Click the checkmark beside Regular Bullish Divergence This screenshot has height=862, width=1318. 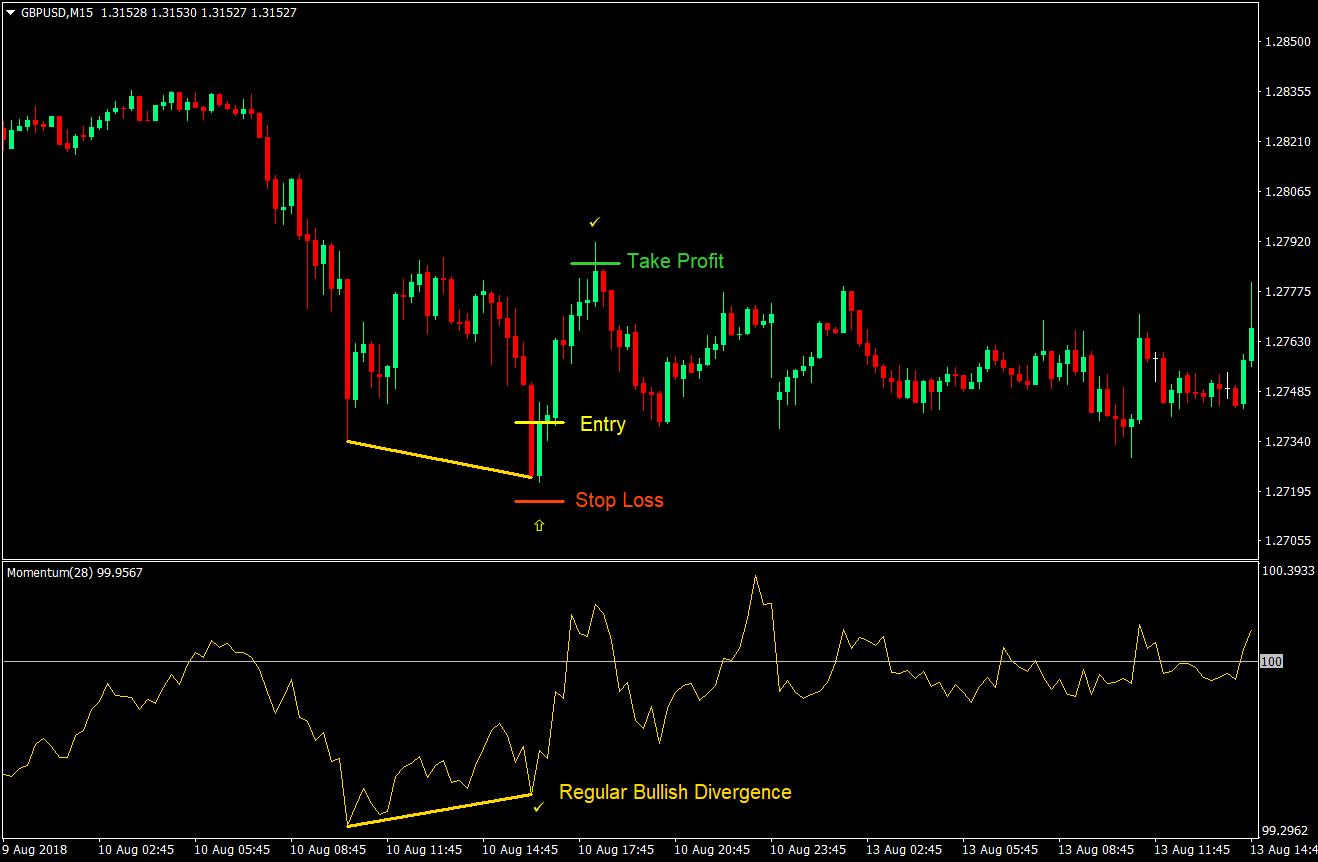[538, 805]
